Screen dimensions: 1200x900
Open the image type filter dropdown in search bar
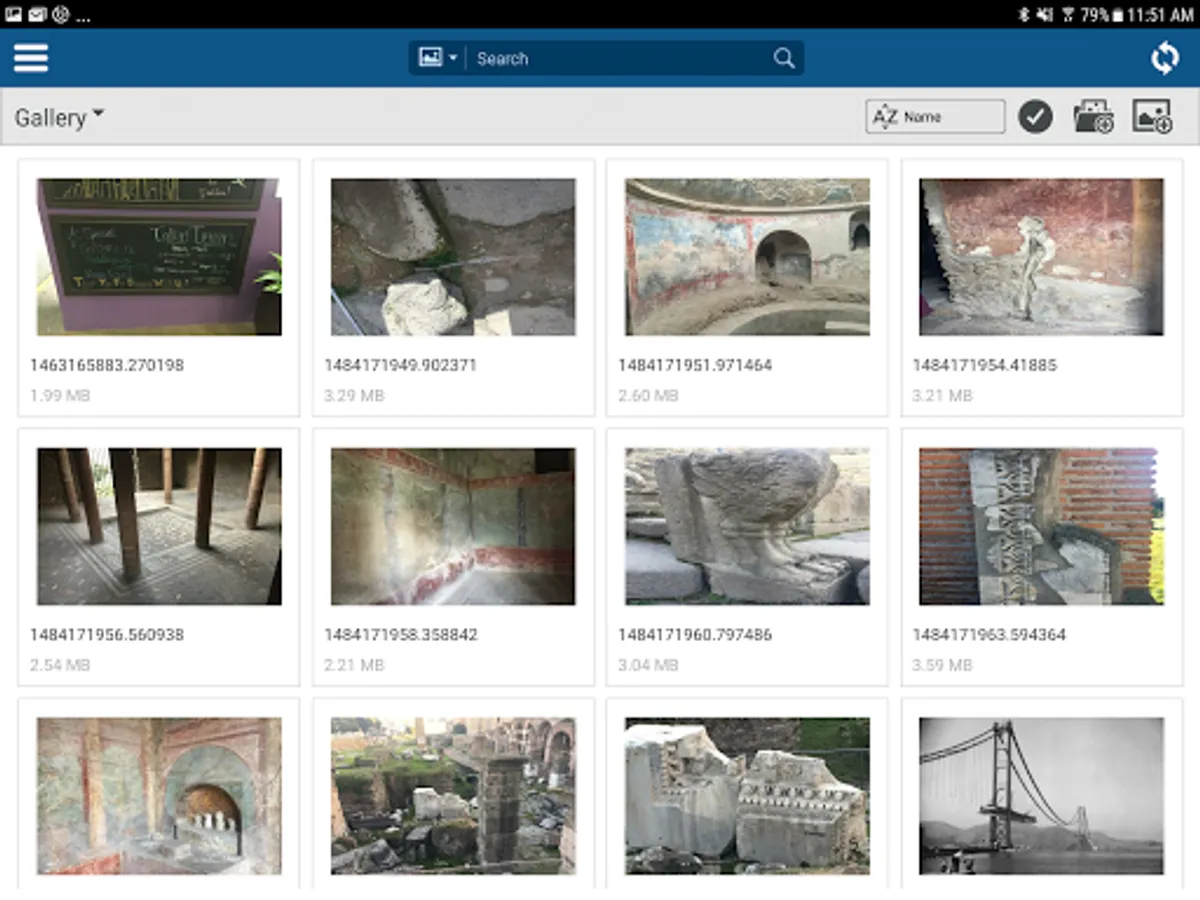click(438, 58)
